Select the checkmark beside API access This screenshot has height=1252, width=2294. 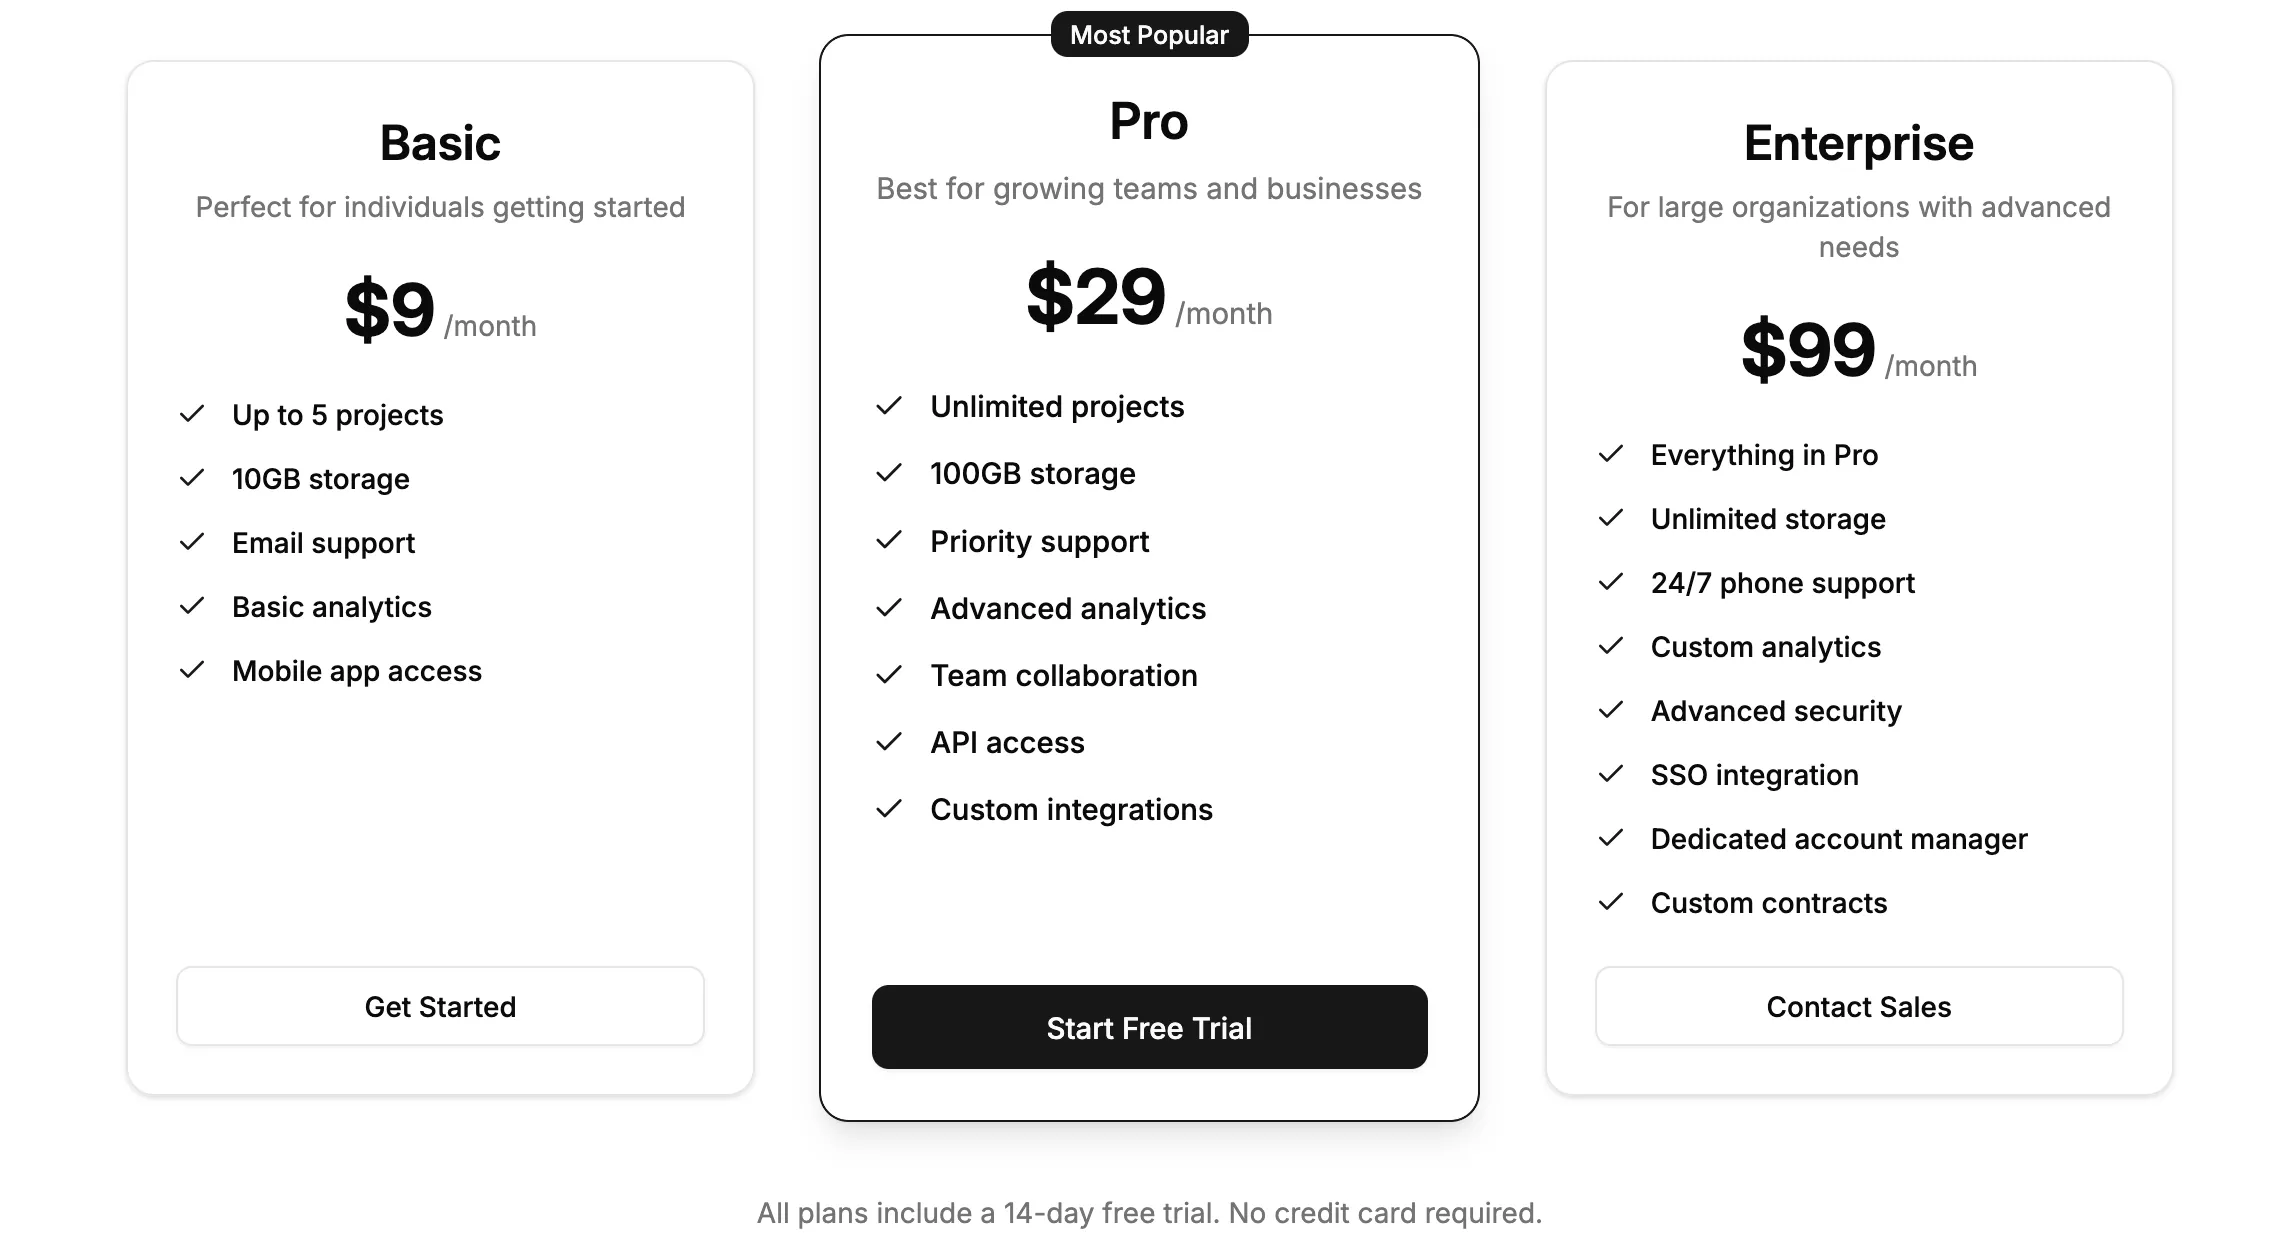[888, 742]
